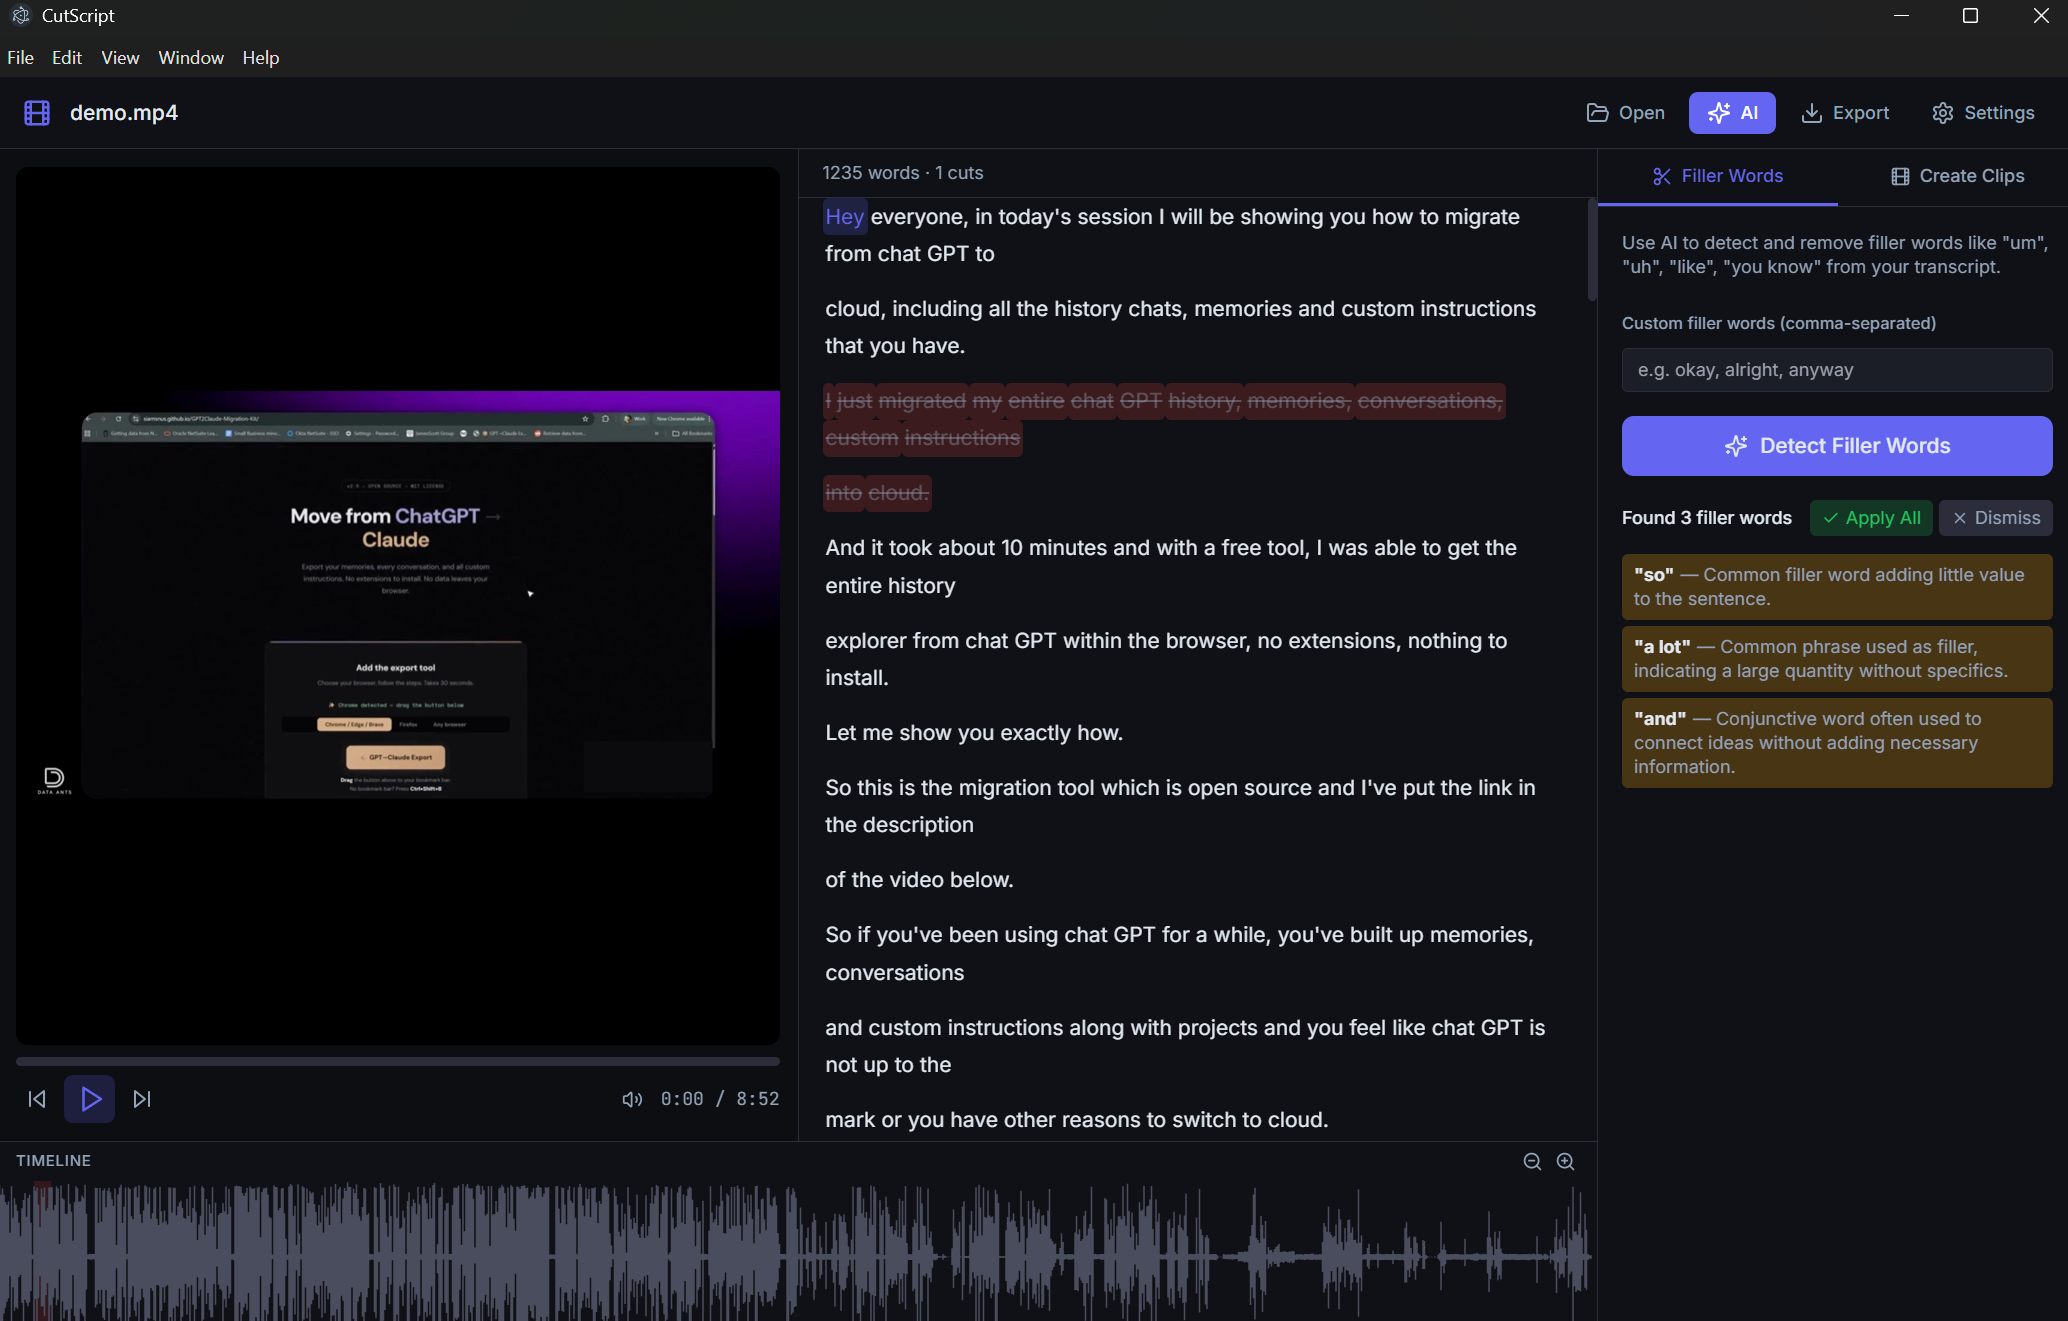
Task: Switch to the Create Clips tab
Action: coord(1955,175)
